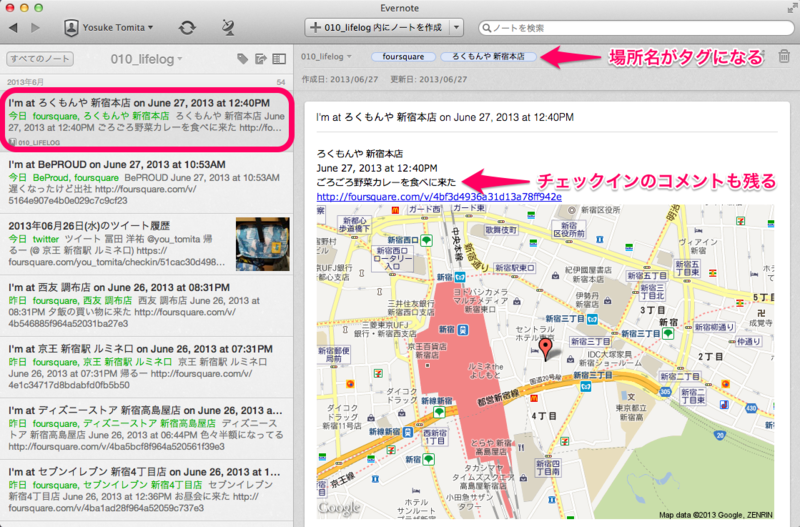The image size is (800, 527).
Task: Select the foursquare tag pill
Action: (x=403, y=57)
